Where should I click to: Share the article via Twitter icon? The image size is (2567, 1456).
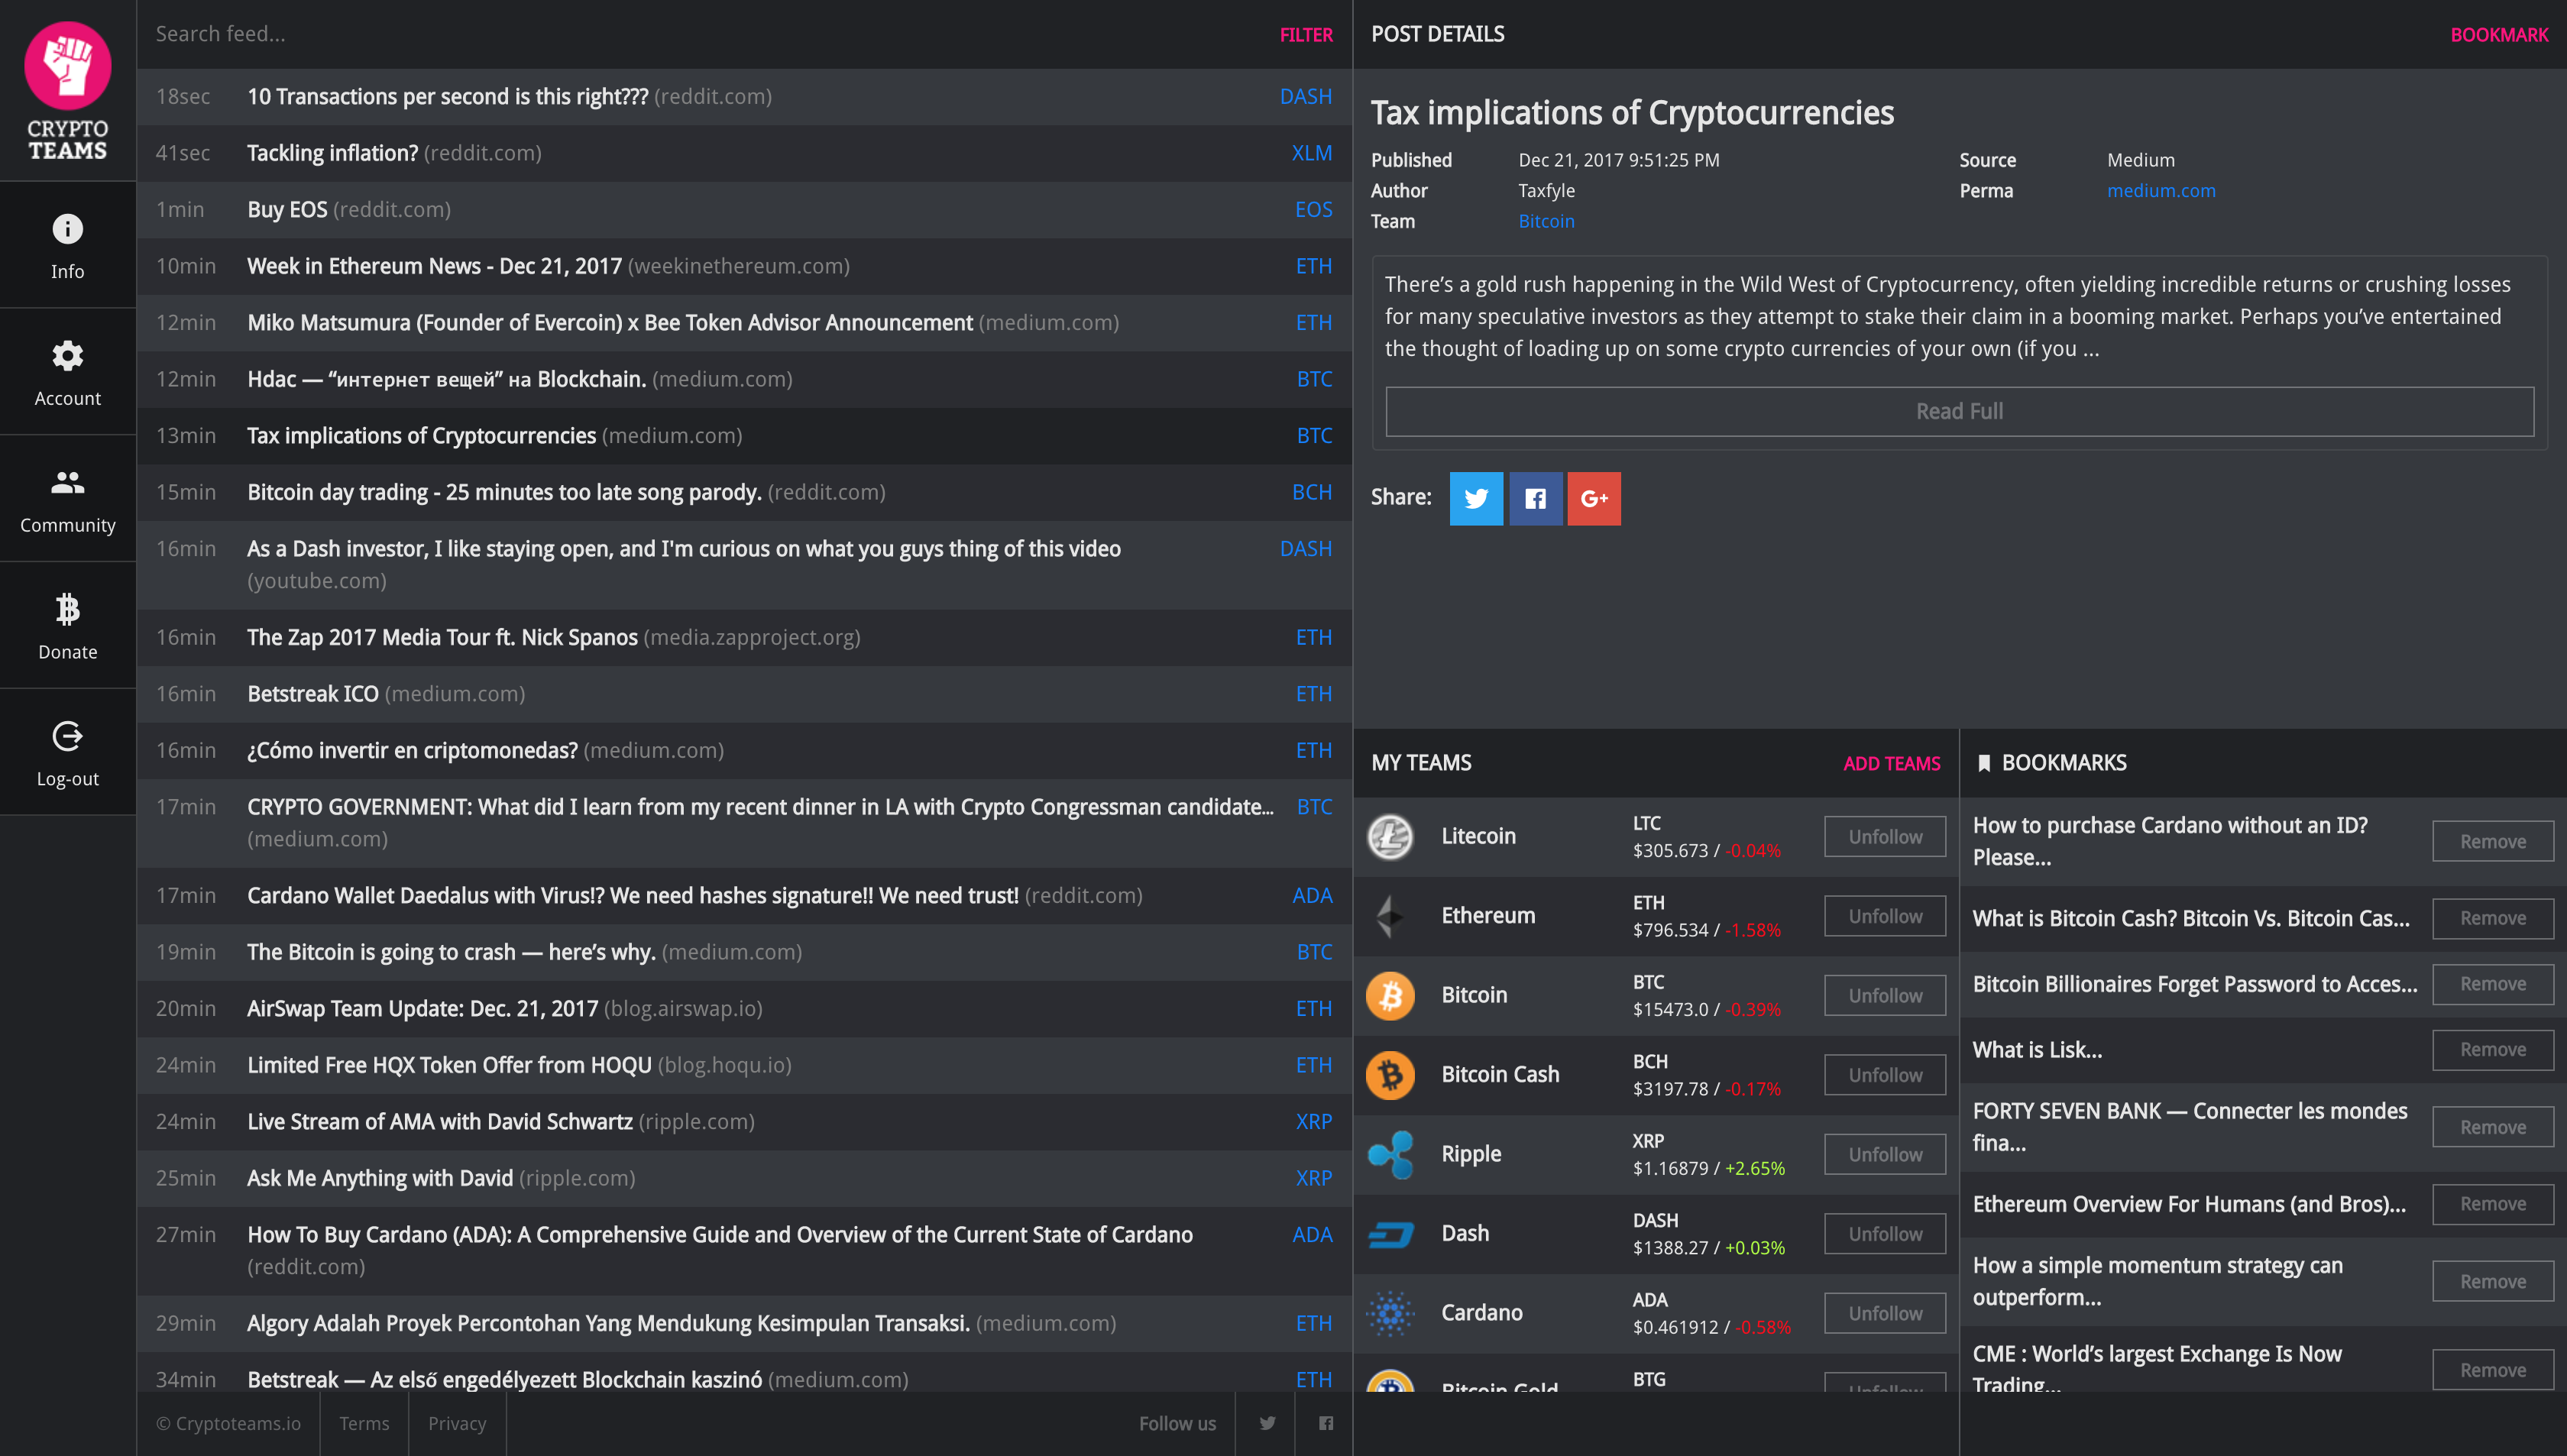coord(1475,498)
